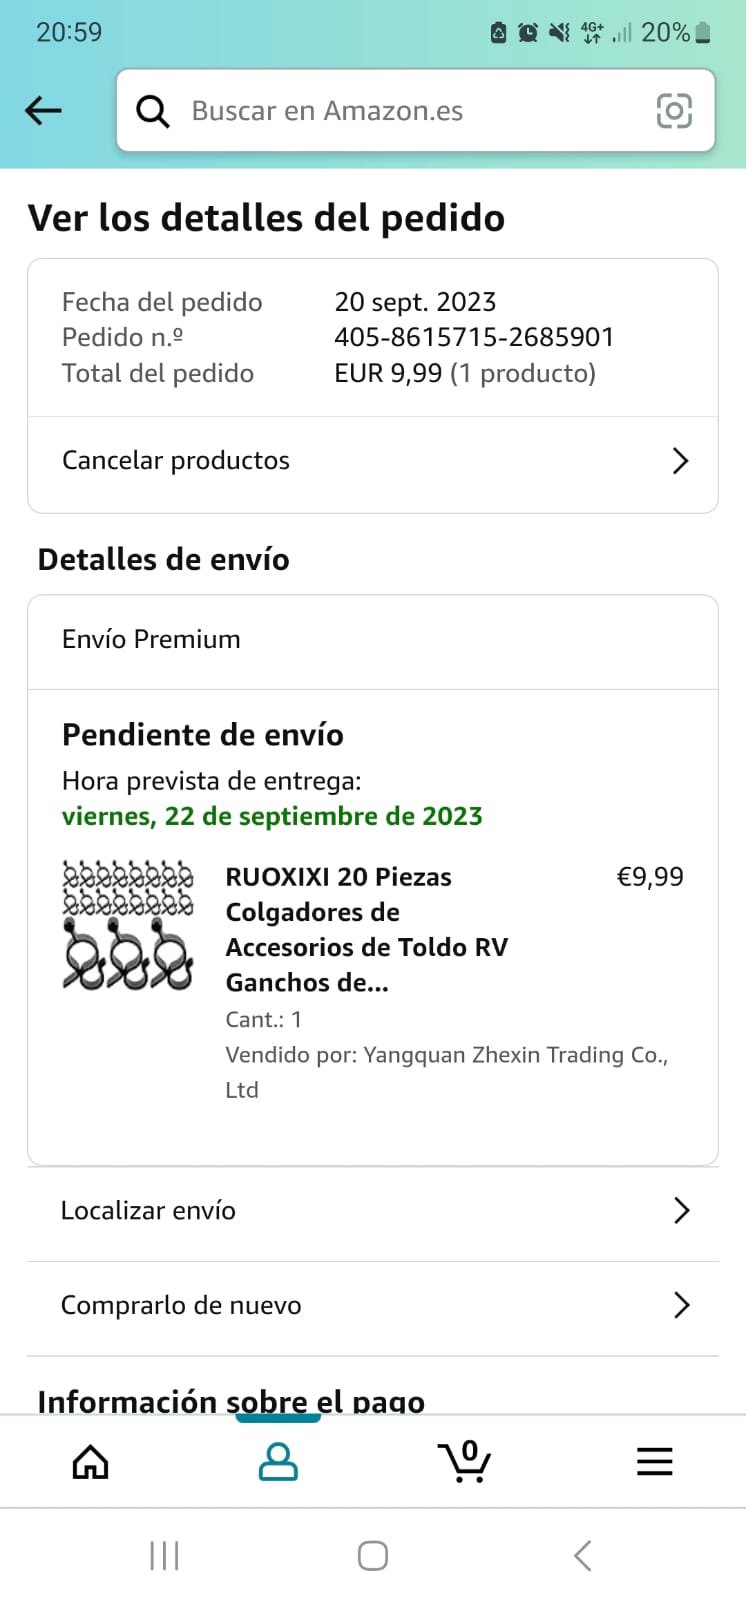
Task: Tap Android home navigation button
Action: (x=373, y=1555)
